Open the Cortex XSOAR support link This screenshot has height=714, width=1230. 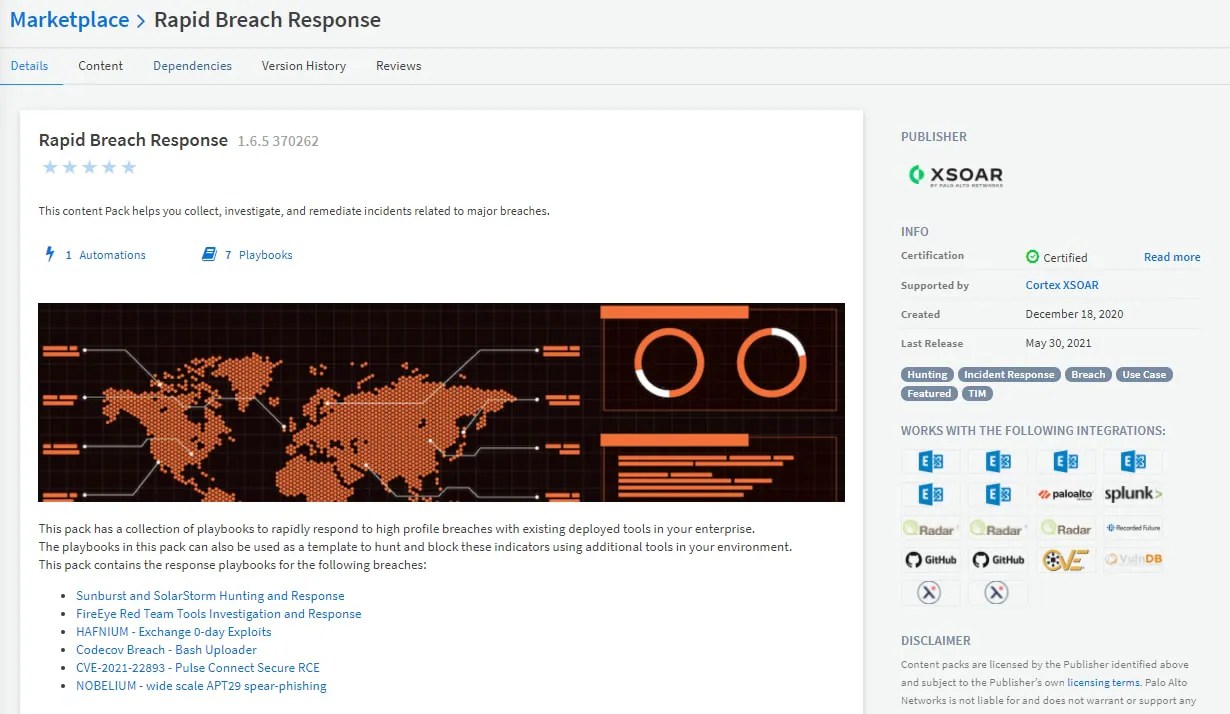click(1062, 285)
